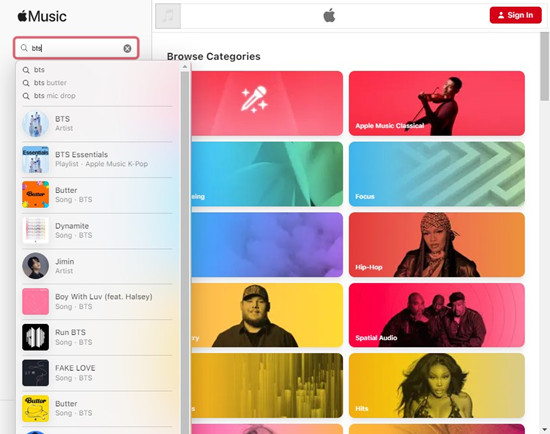This screenshot has width=550, height=434.
Task: Open the Hits category tile
Action: click(437, 386)
